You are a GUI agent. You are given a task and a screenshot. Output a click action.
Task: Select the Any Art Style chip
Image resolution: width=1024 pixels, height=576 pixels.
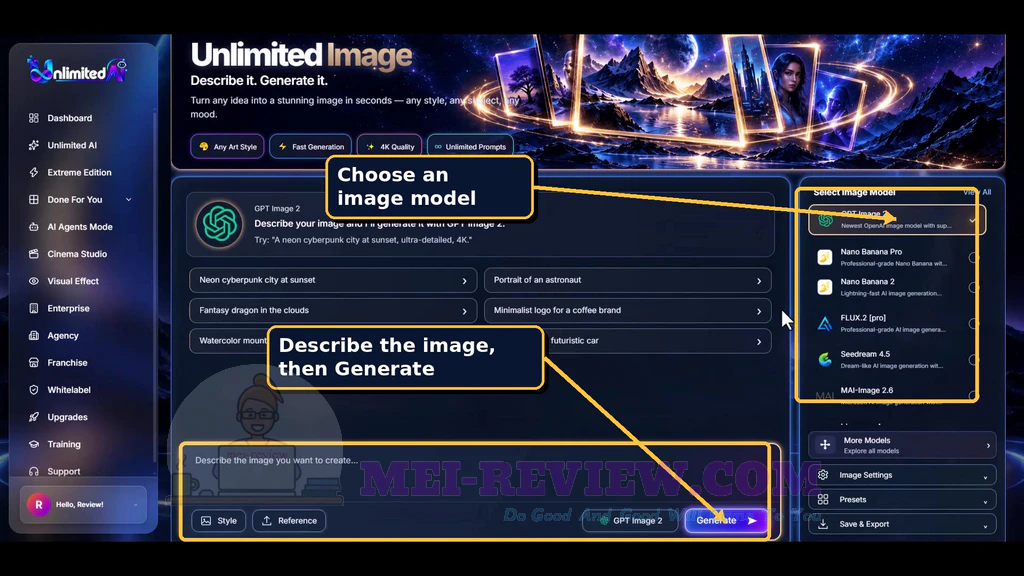pos(227,146)
